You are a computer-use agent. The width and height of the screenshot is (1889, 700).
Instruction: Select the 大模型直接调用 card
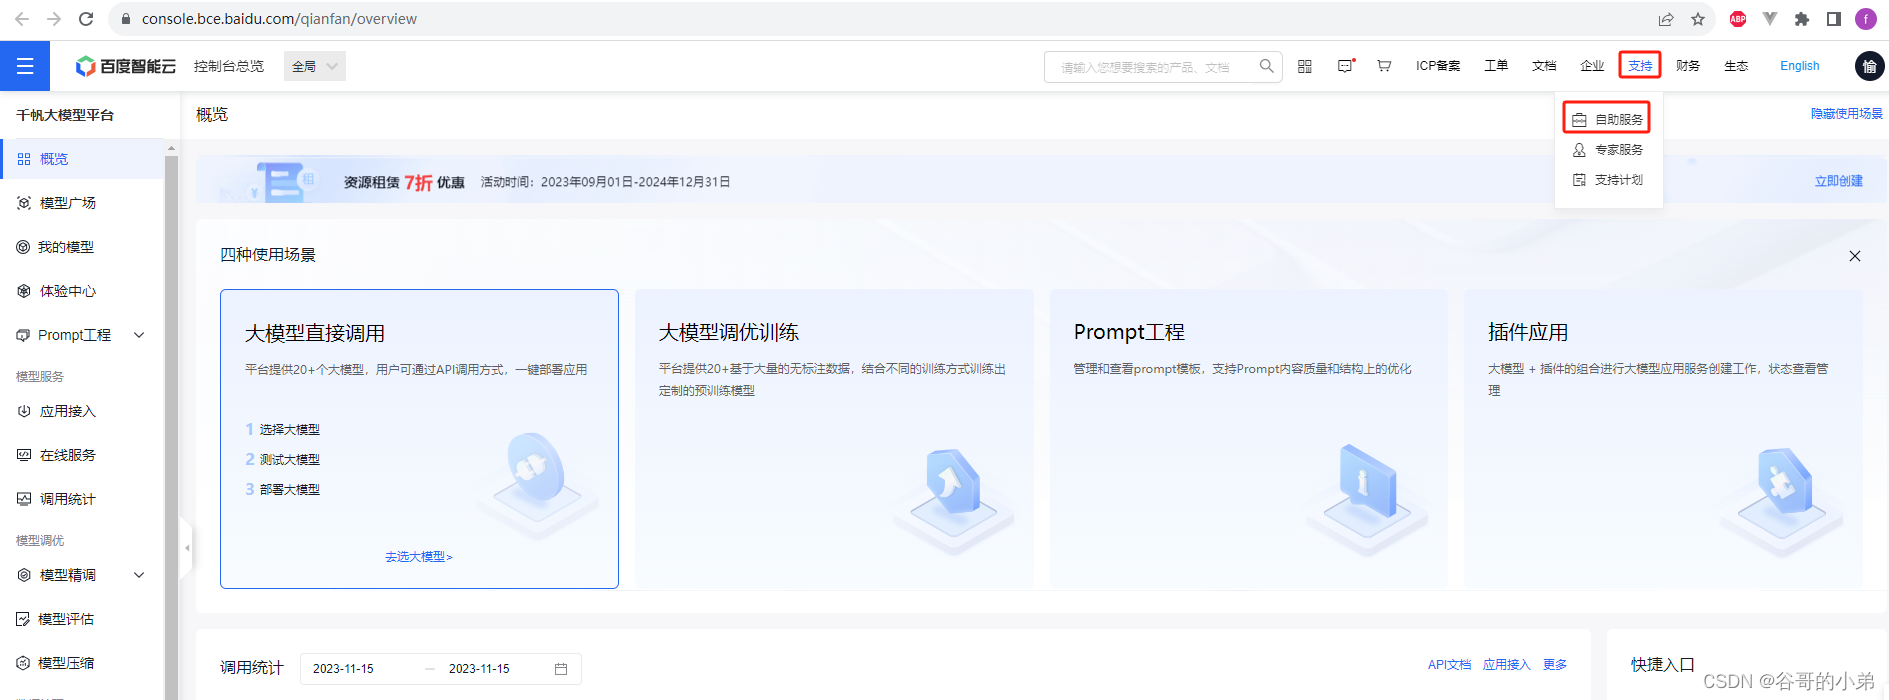[x=419, y=439]
